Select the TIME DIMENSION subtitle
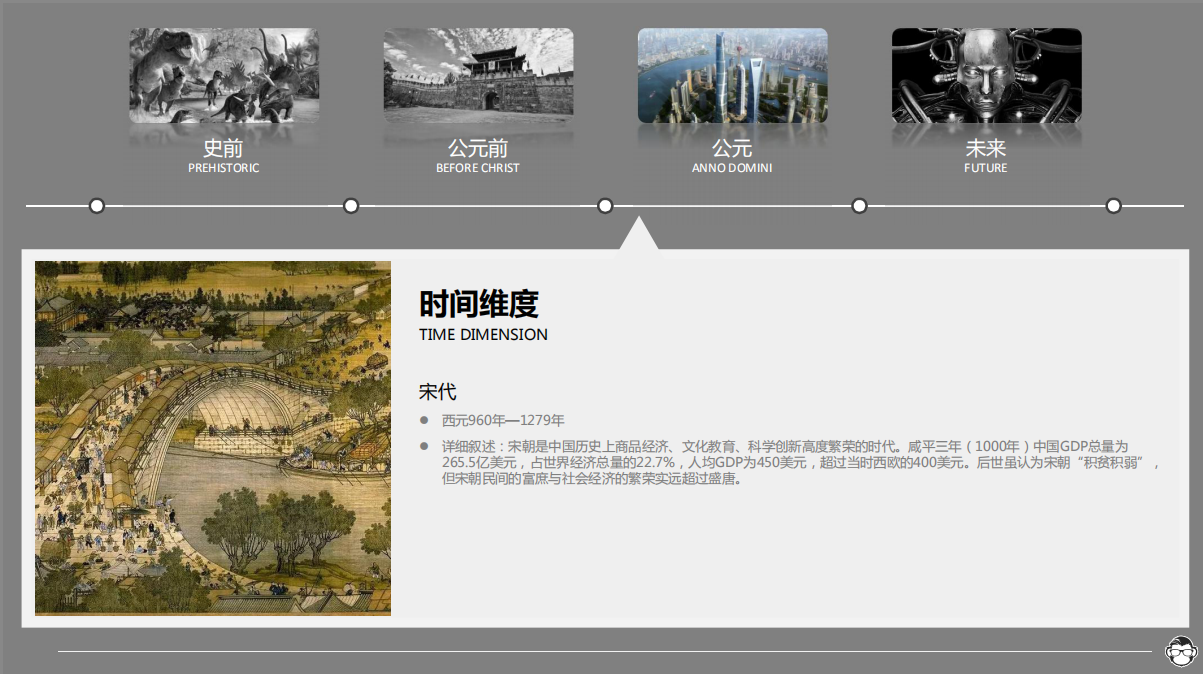 click(483, 335)
